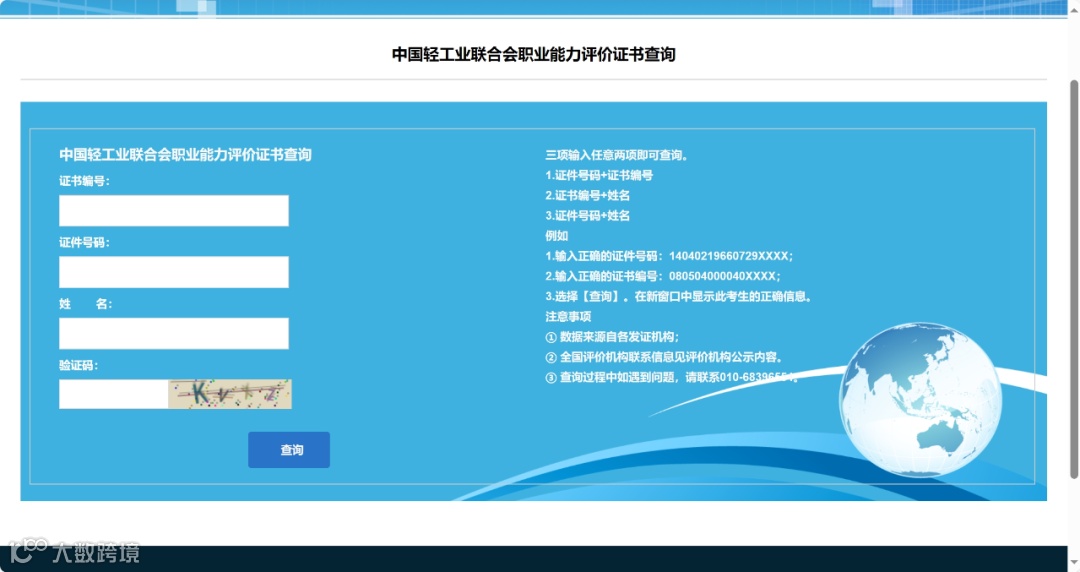This screenshot has height=572, width=1080.
Task: Click the 查询 button
Action: [x=289, y=450]
